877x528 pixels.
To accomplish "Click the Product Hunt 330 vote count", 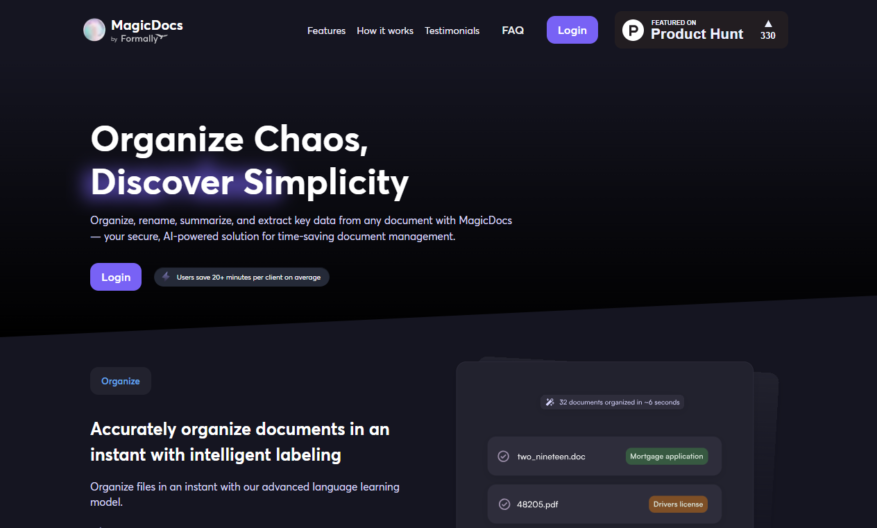I will (x=768, y=36).
